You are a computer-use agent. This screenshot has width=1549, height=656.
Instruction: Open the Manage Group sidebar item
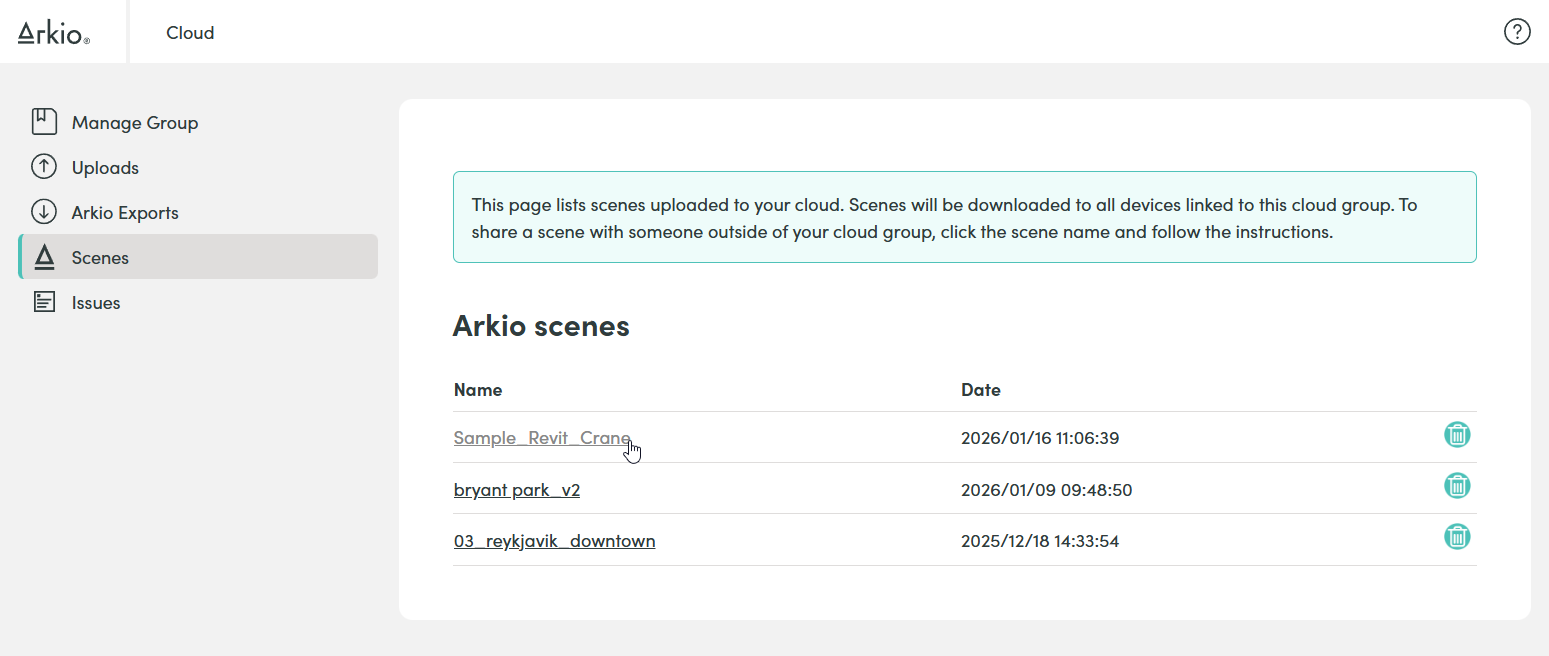coord(198,122)
